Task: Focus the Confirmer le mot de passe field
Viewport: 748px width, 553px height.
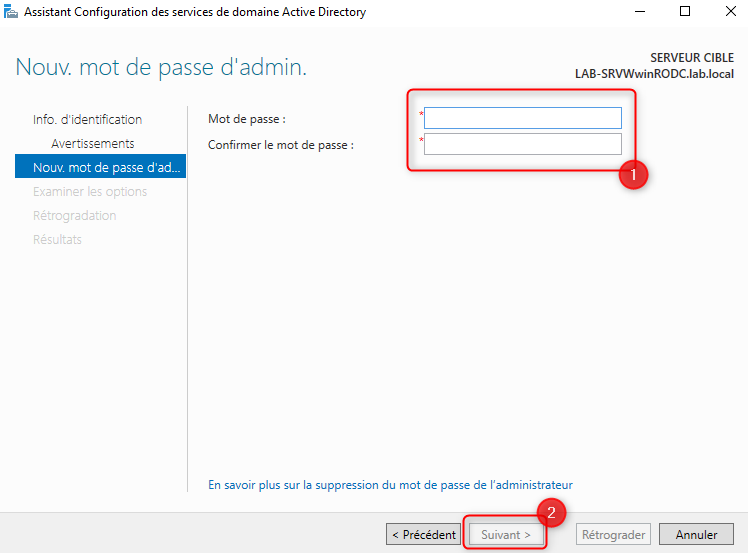Action: 522,144
